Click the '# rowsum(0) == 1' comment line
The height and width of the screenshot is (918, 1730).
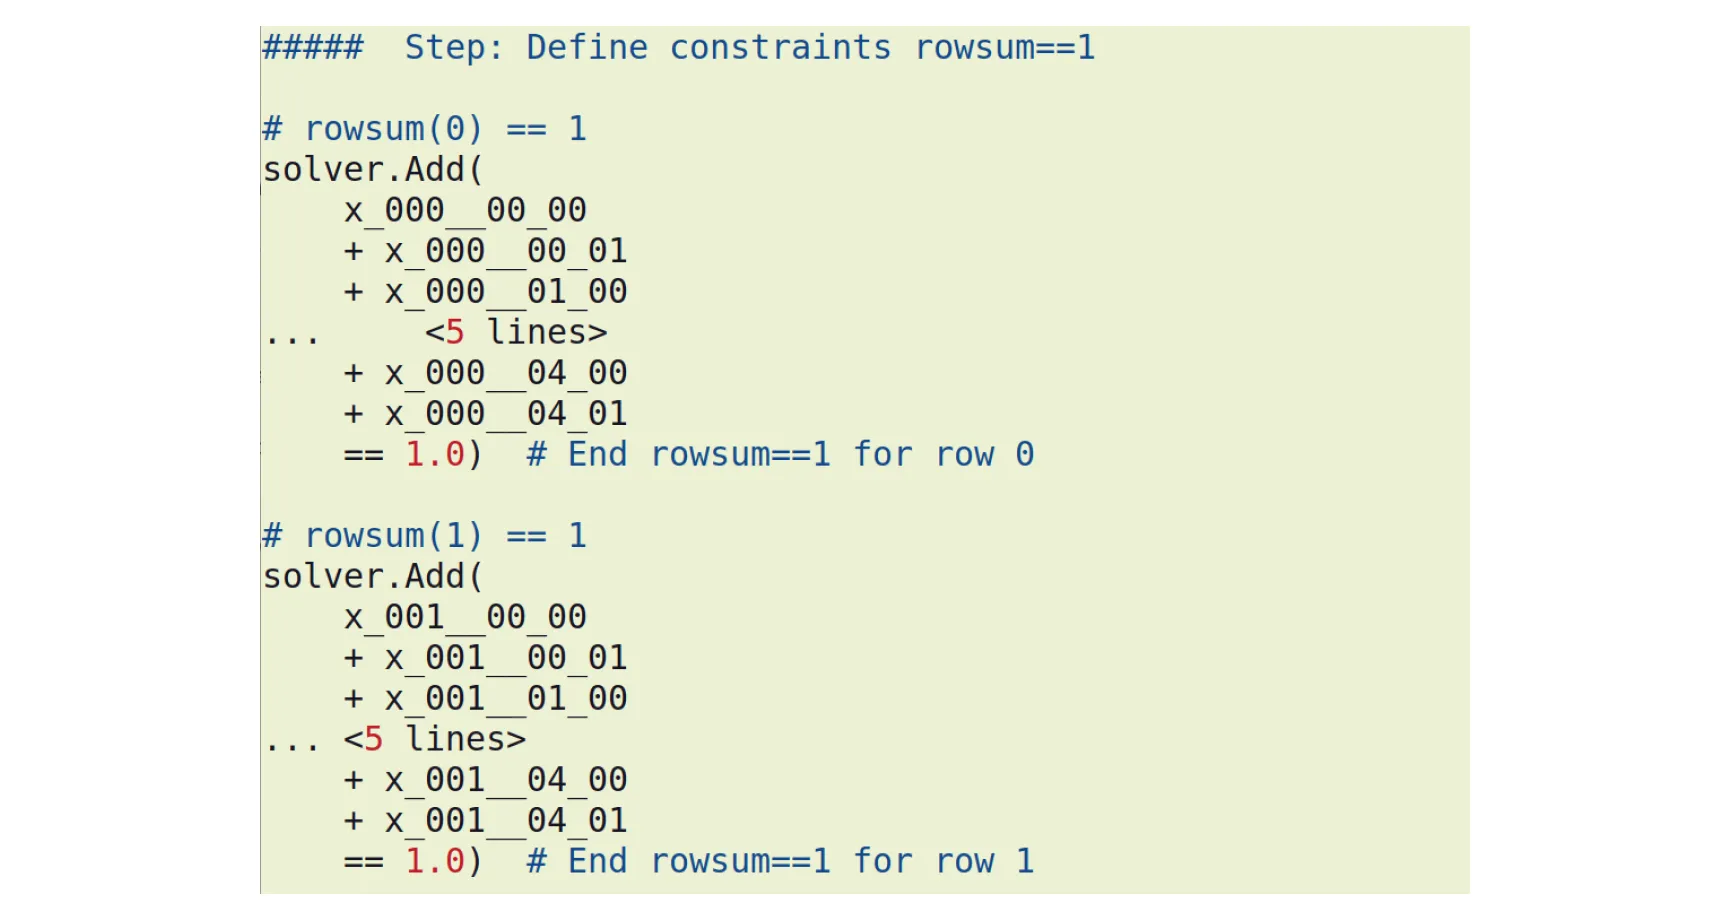424,129
